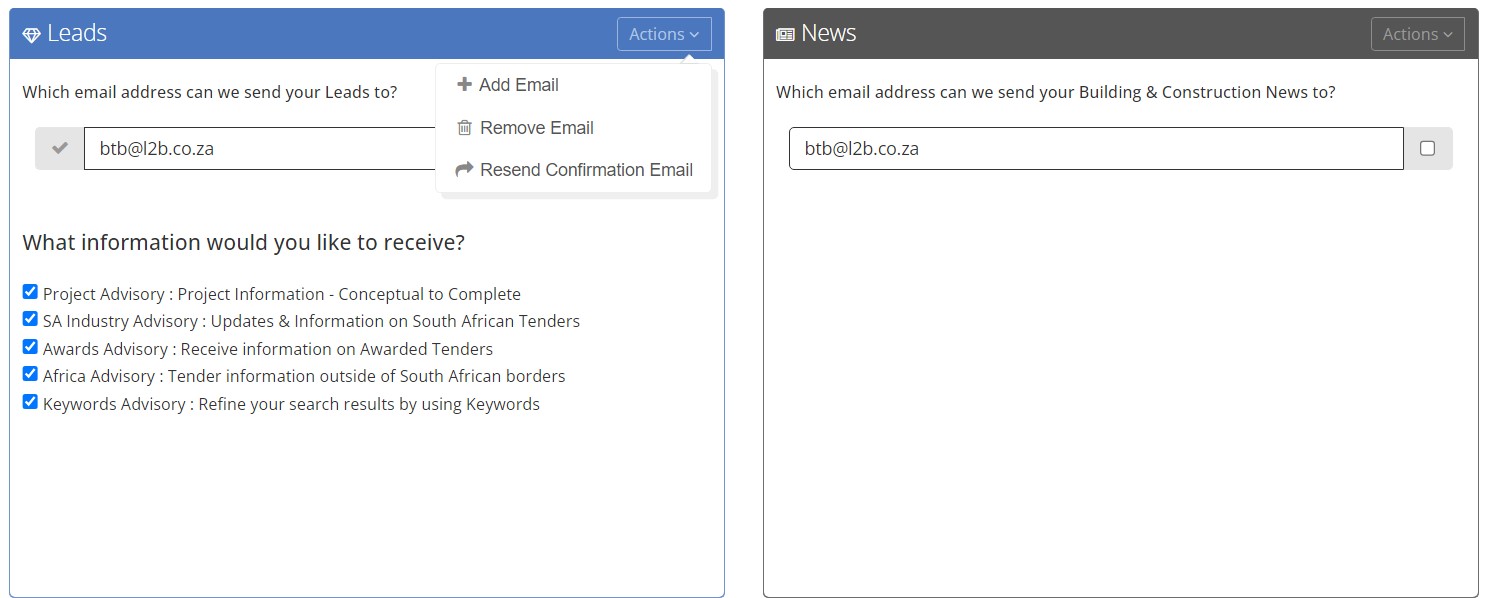This screenshot has height=598, width=1486.
Task: Click 'What information would you like to receive?' heading
Action: (x=244, y=243)
